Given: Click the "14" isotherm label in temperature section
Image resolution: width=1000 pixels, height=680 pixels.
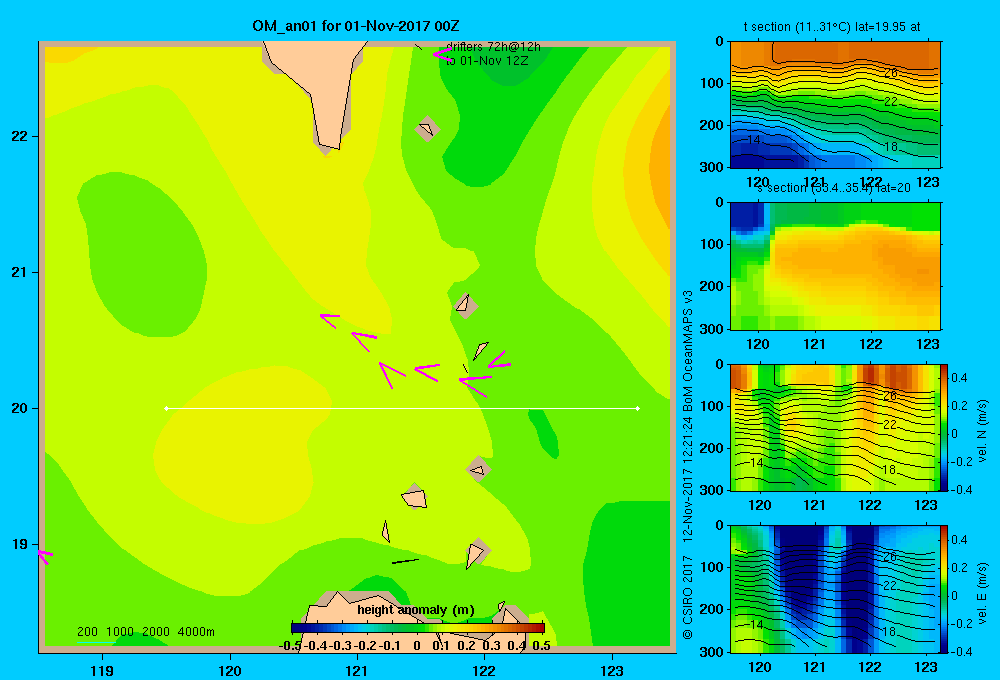Looking at the screenshot, I should coord(753,140).
